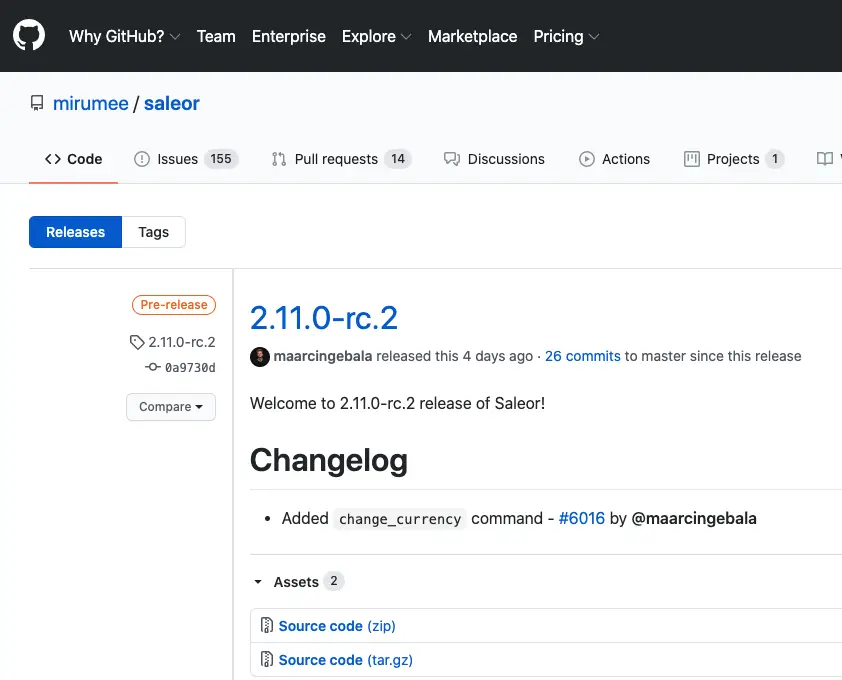
Task: Open the Projects tab
Action: click(734, 159)
